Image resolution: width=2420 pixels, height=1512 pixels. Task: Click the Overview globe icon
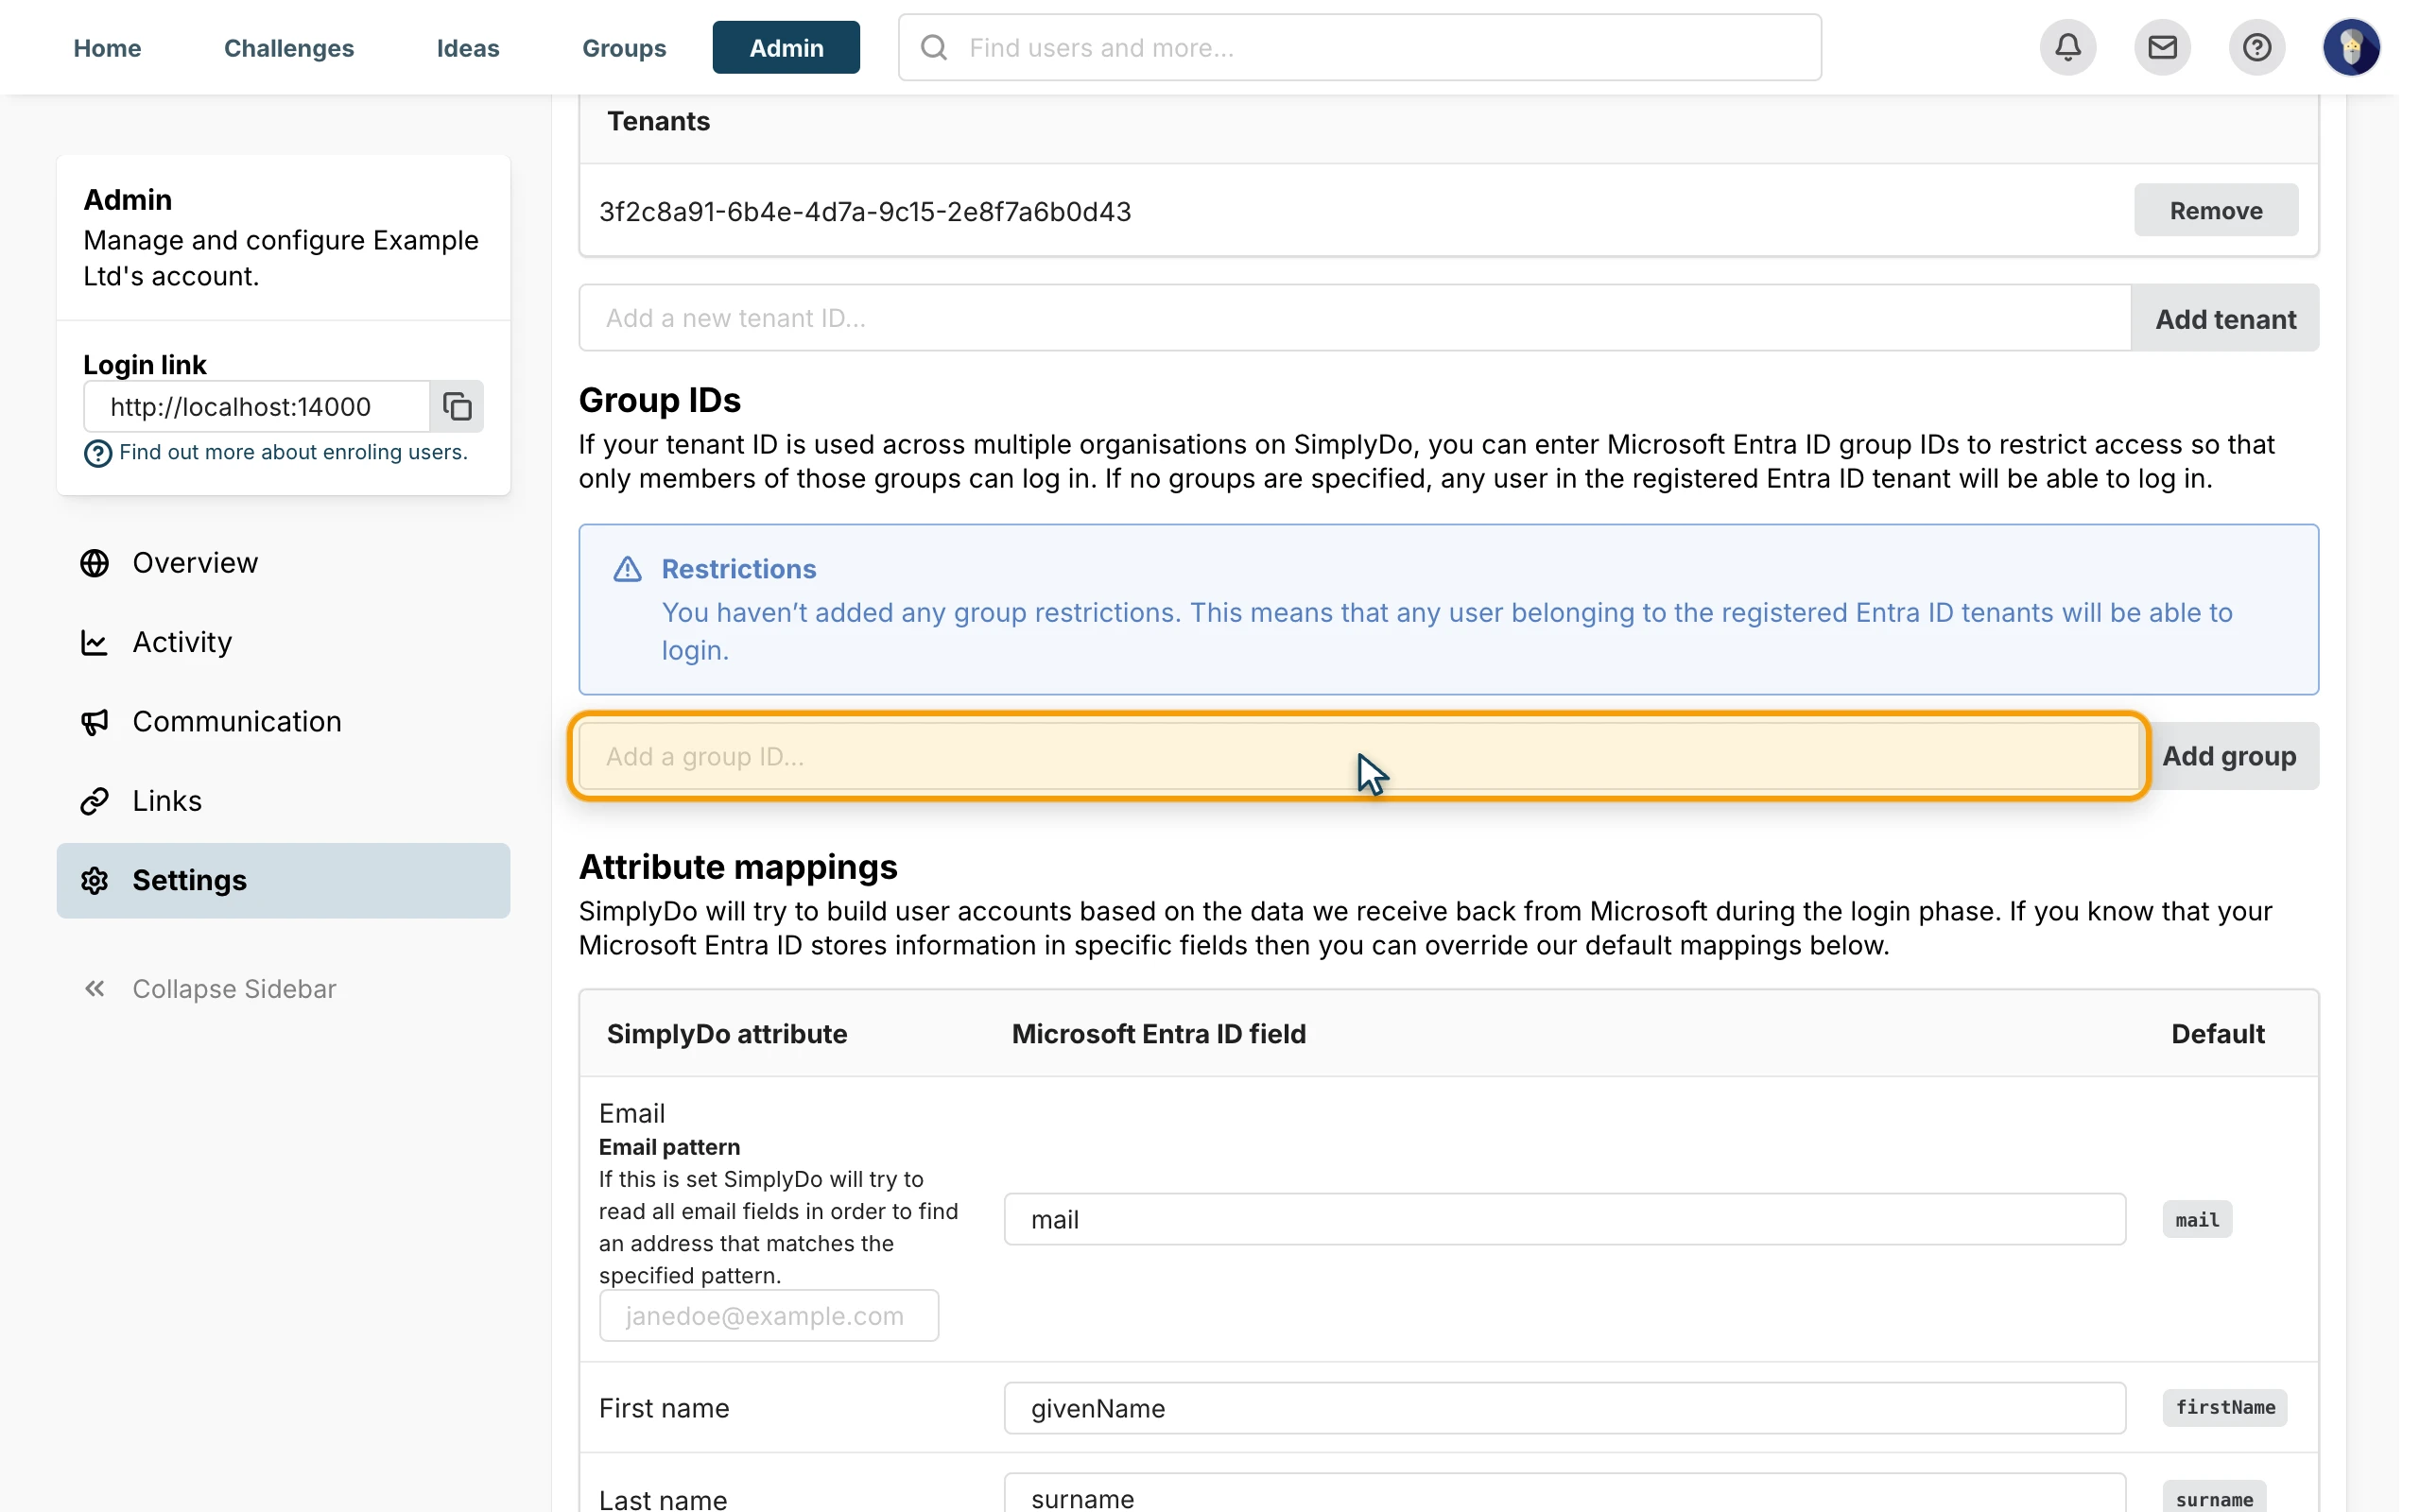point(95,563)
